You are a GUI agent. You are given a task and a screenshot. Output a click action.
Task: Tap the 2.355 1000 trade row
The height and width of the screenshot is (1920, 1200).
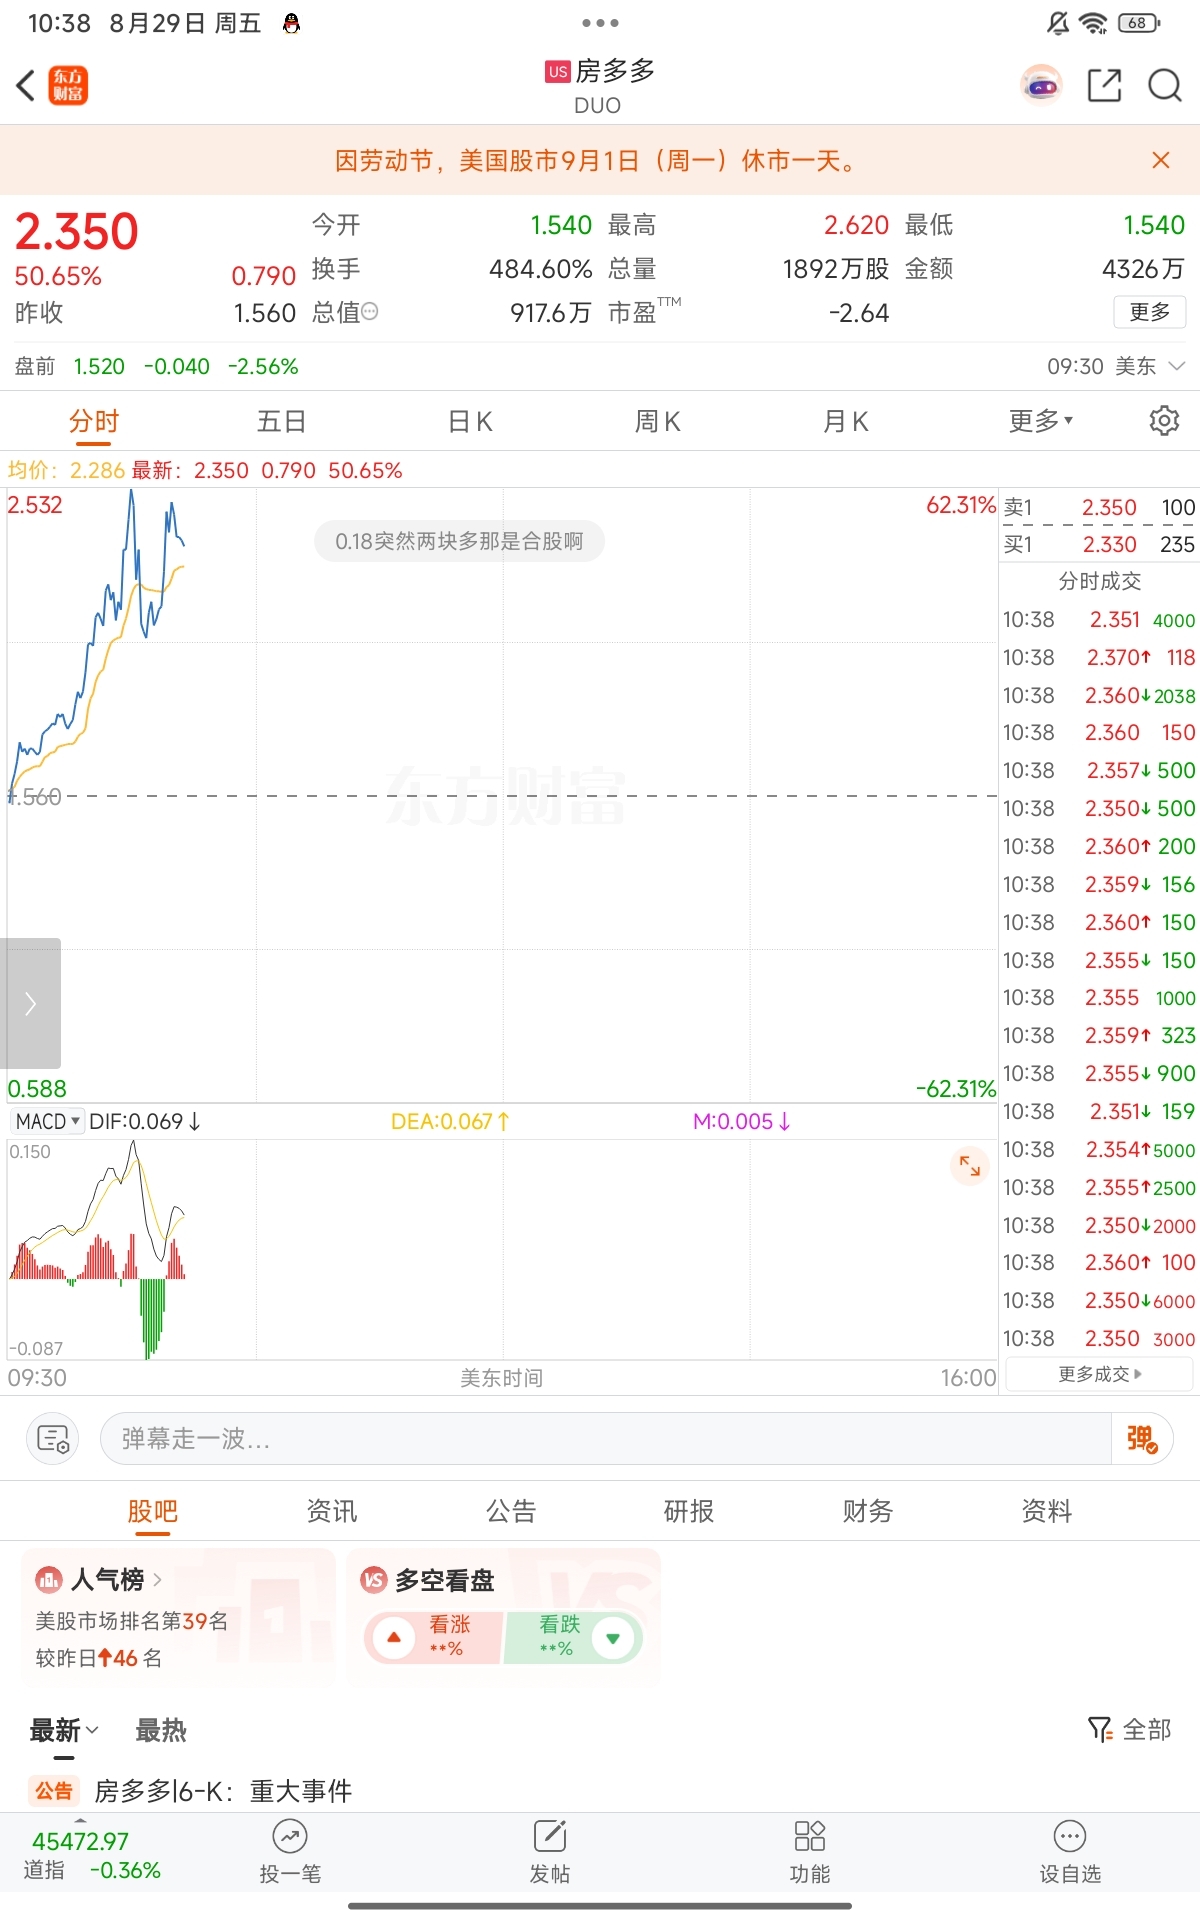click(1099, 997)
